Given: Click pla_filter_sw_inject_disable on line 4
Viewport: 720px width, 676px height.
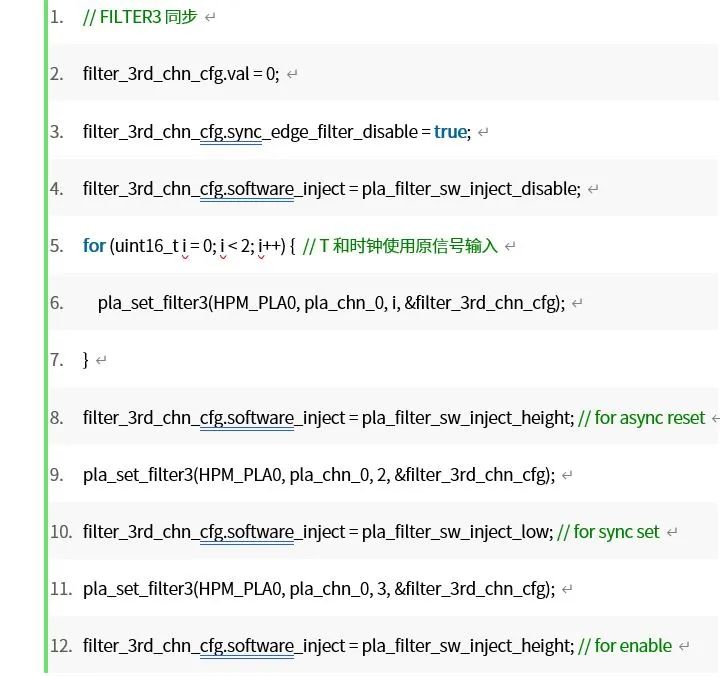Looking at the screenshot, I should click(x=471, y=188).
